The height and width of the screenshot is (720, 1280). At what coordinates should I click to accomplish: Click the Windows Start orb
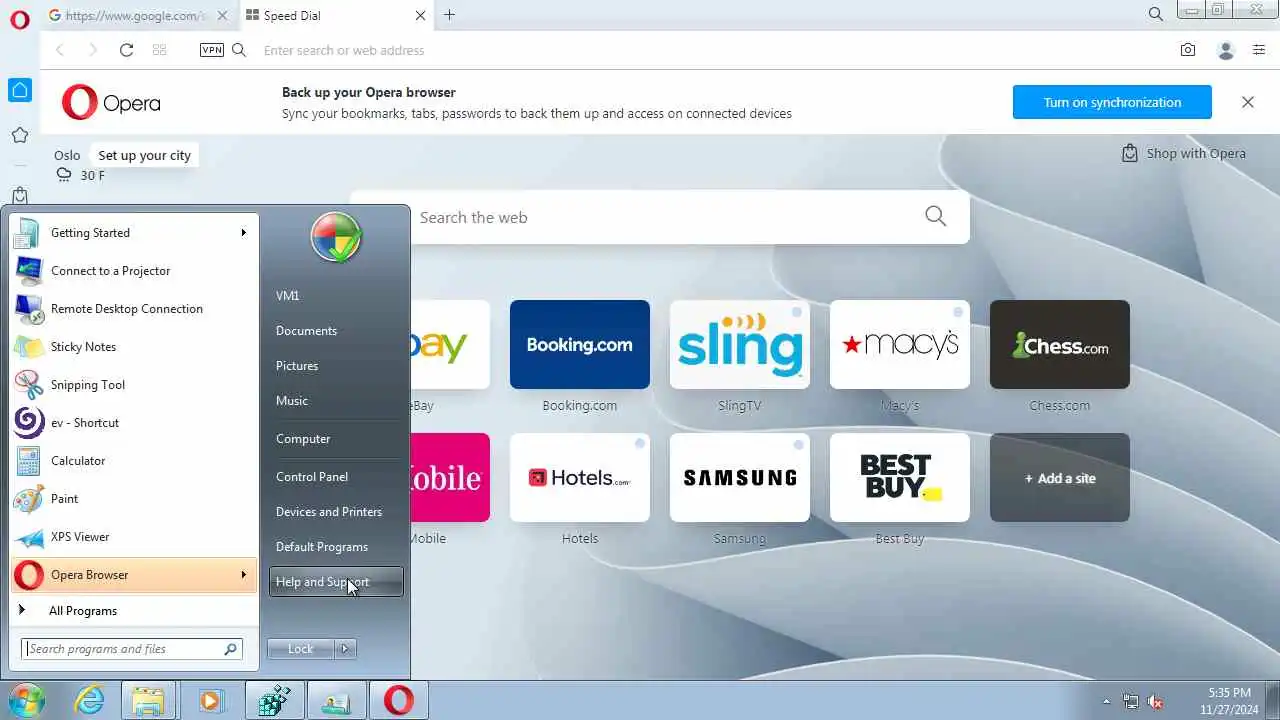27,700
